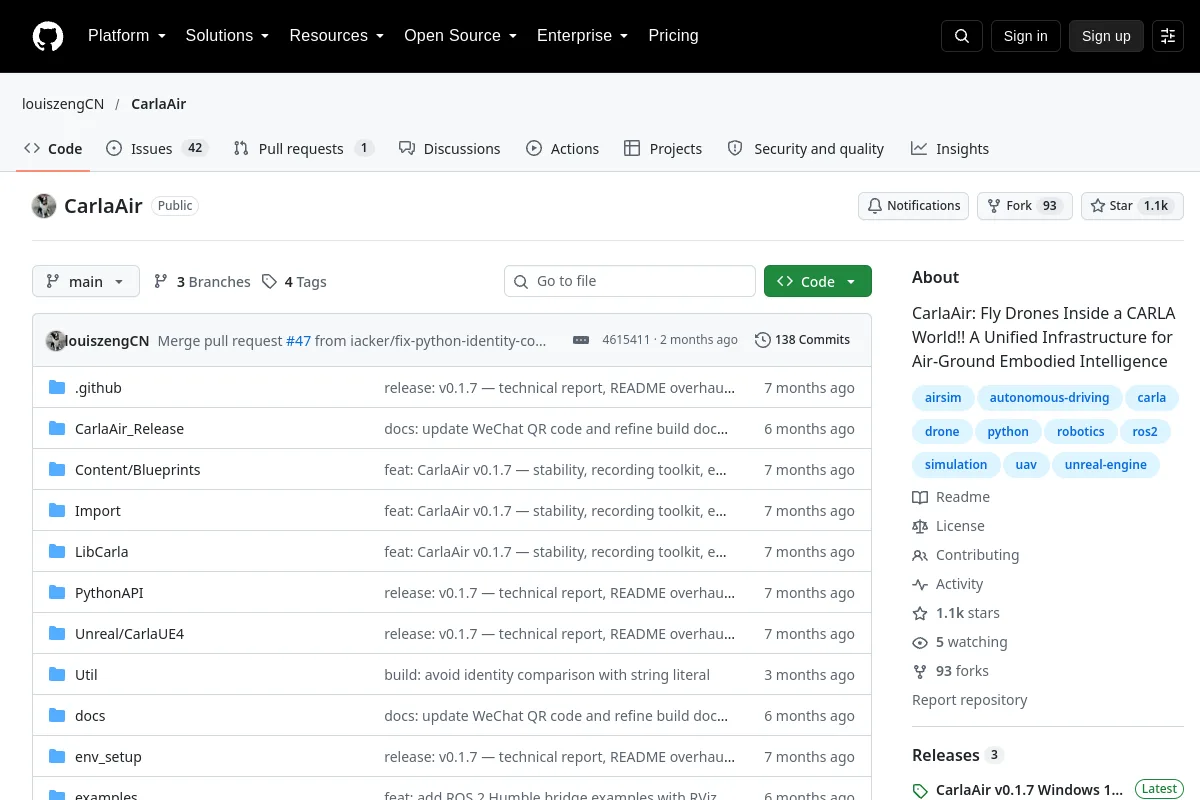
Task: Open louiszengCN owner link
Action: (63, 104)
